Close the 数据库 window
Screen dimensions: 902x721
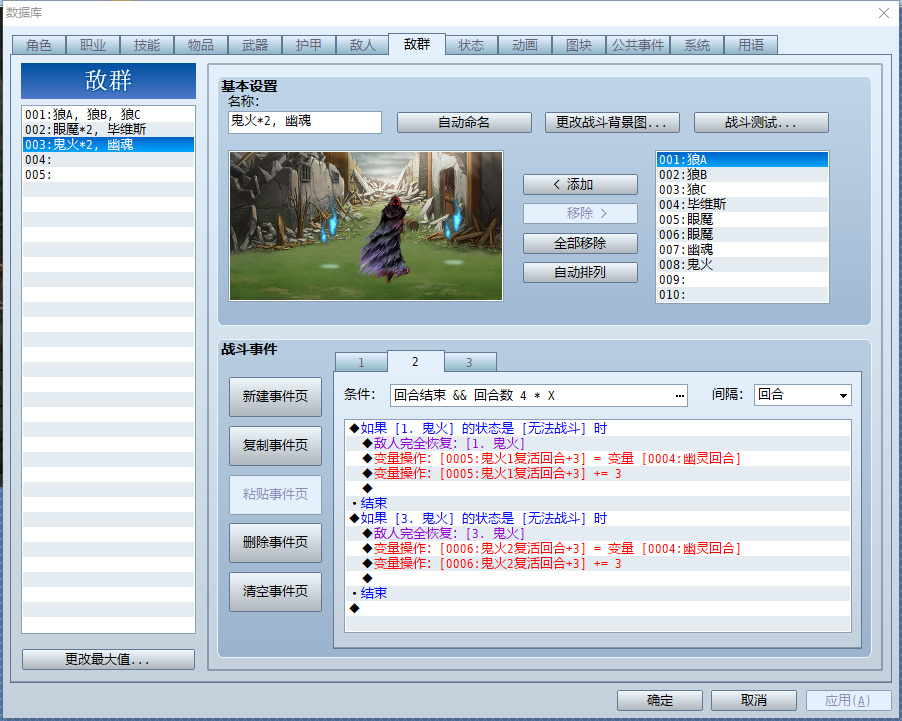click(x=884, y=13)
